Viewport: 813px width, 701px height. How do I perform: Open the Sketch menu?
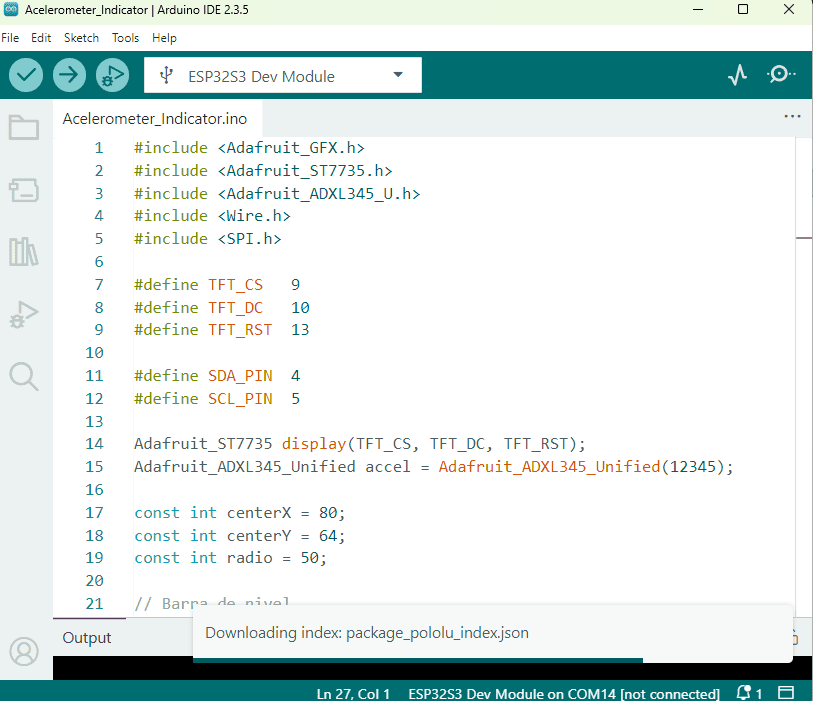[x=81, y=38]
